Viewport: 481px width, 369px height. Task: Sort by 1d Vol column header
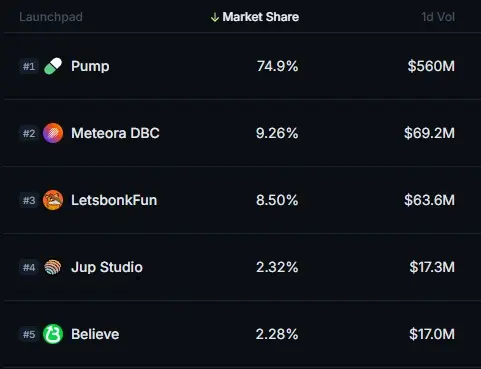[438, 17]
